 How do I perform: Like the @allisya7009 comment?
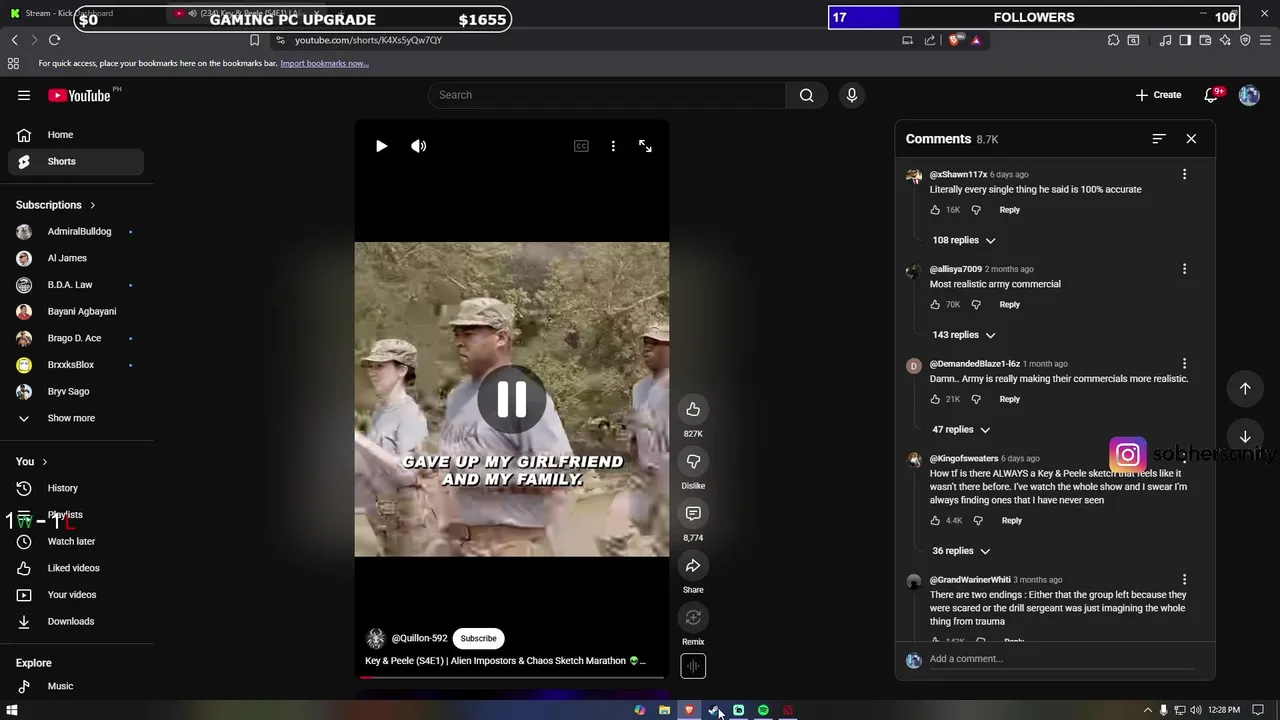point(935,304)
